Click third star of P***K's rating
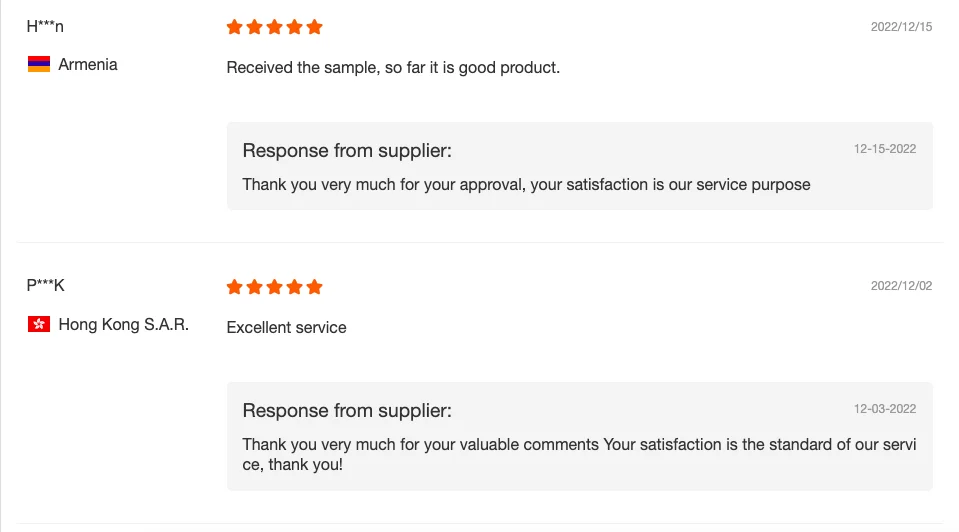 tap(275, 287)
